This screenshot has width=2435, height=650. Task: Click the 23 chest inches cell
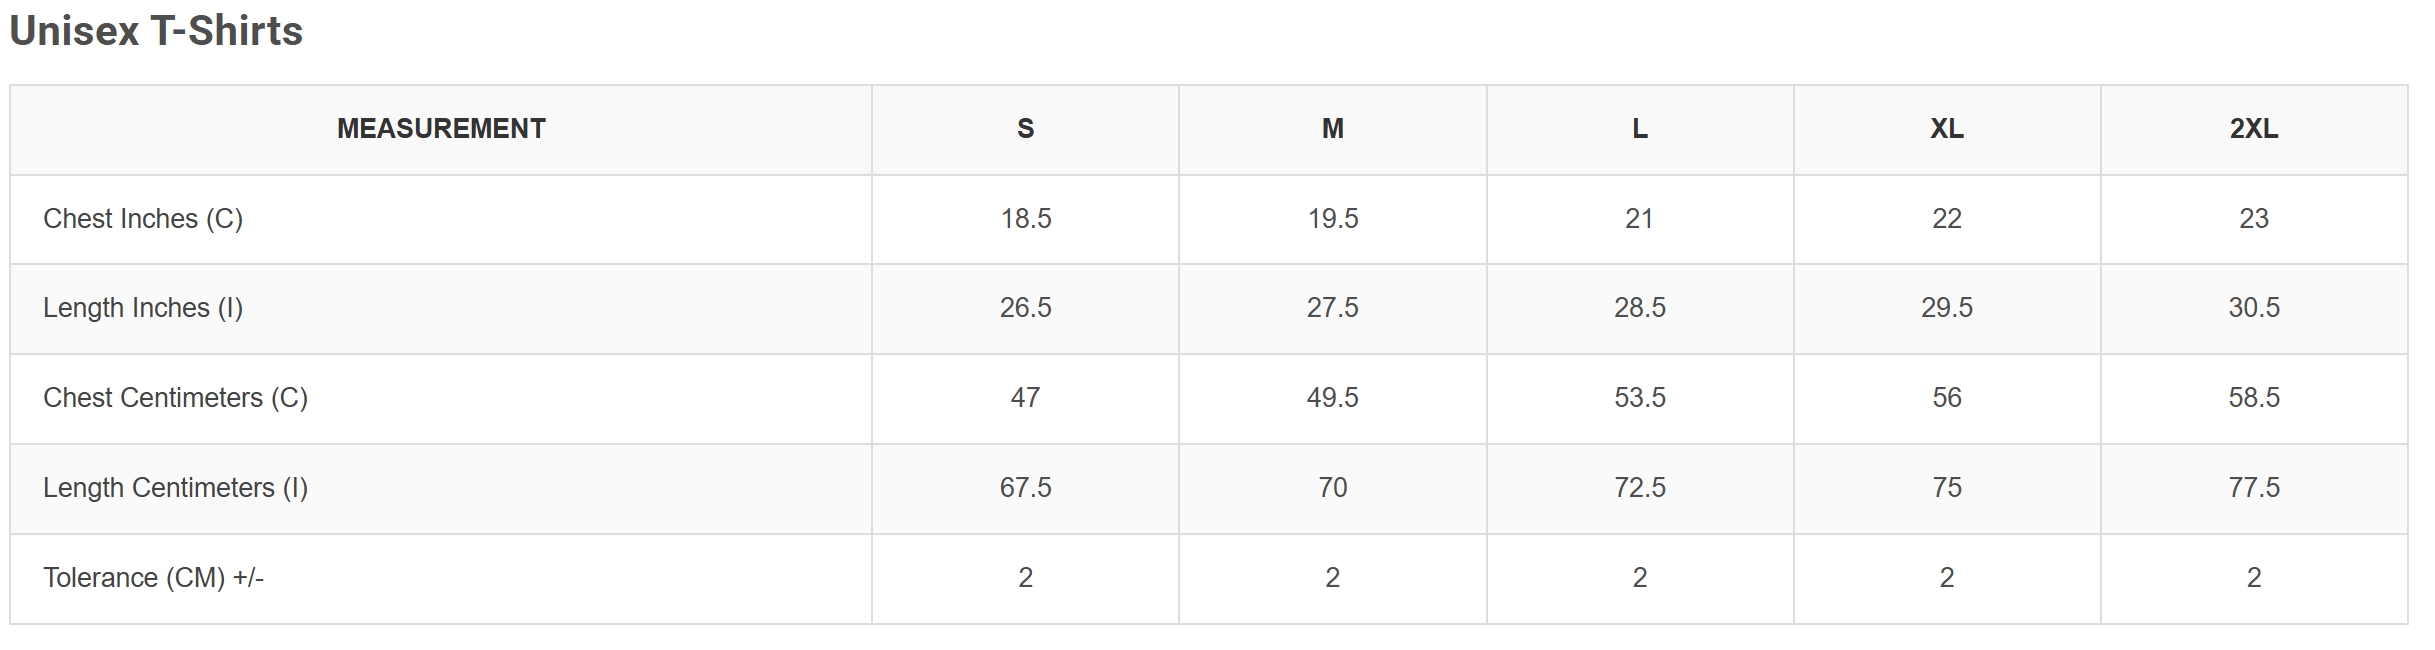click(2254, 219)
